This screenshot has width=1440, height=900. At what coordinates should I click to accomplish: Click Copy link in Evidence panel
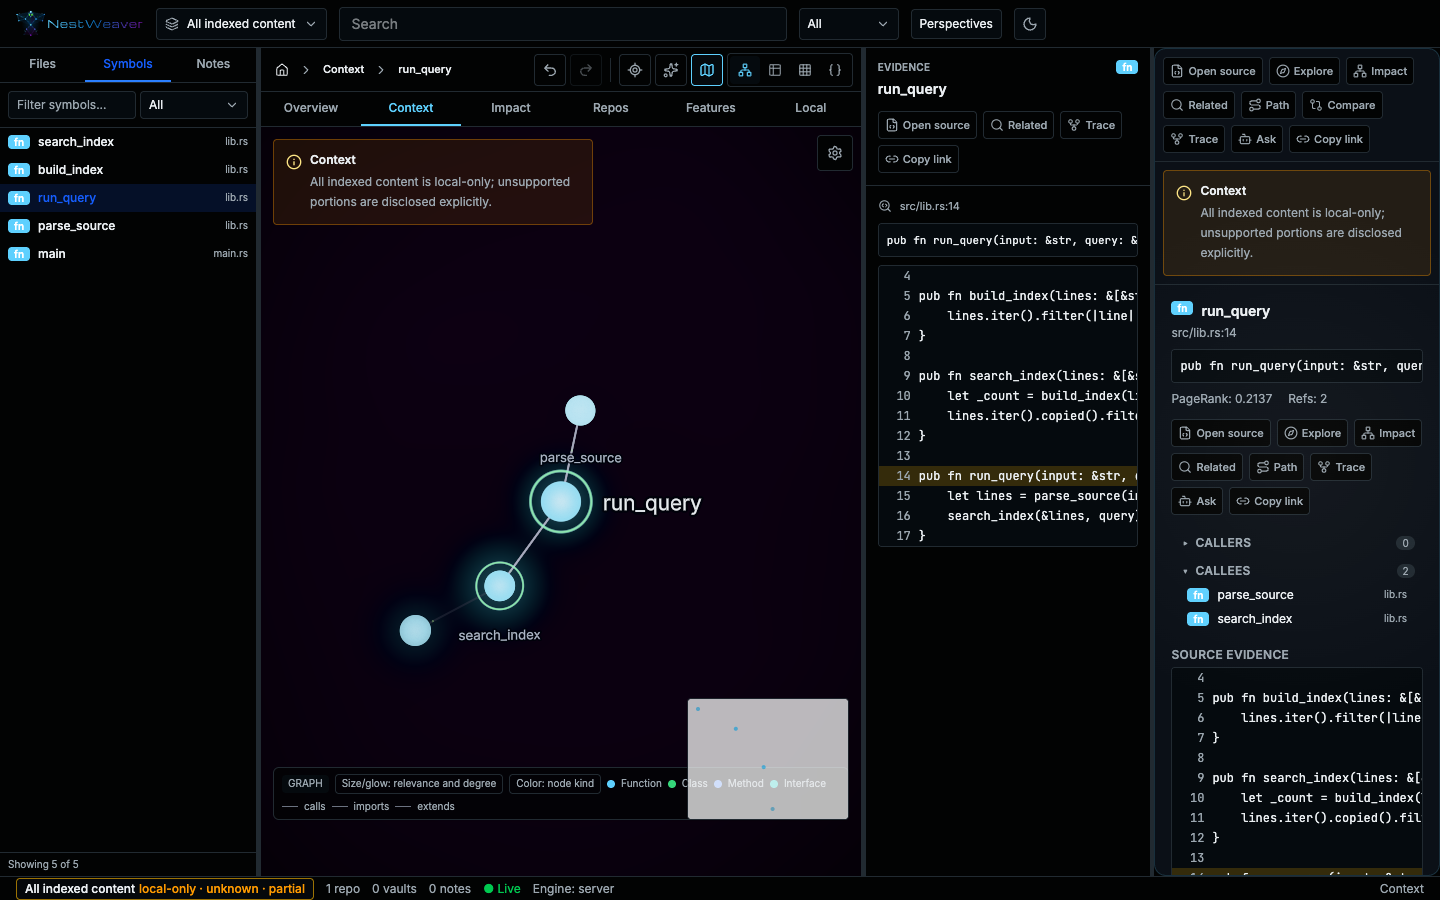918,159
